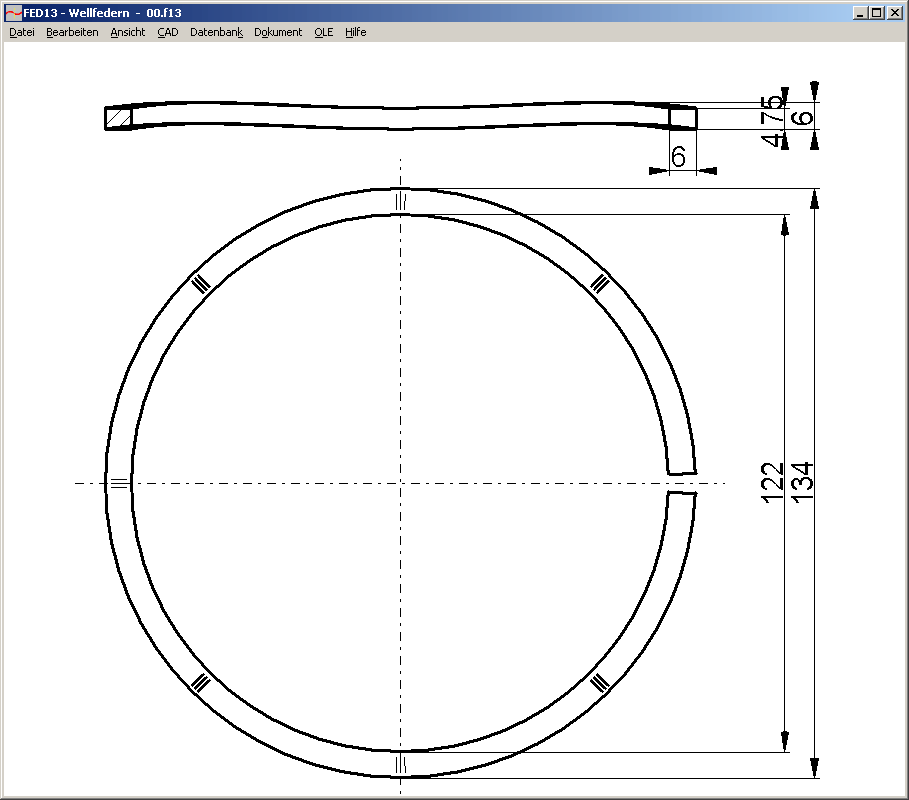This screenshot has height=800, width=909.
Task: Maximize the FED13 Wellfedern window
Action: click(876, 13)
